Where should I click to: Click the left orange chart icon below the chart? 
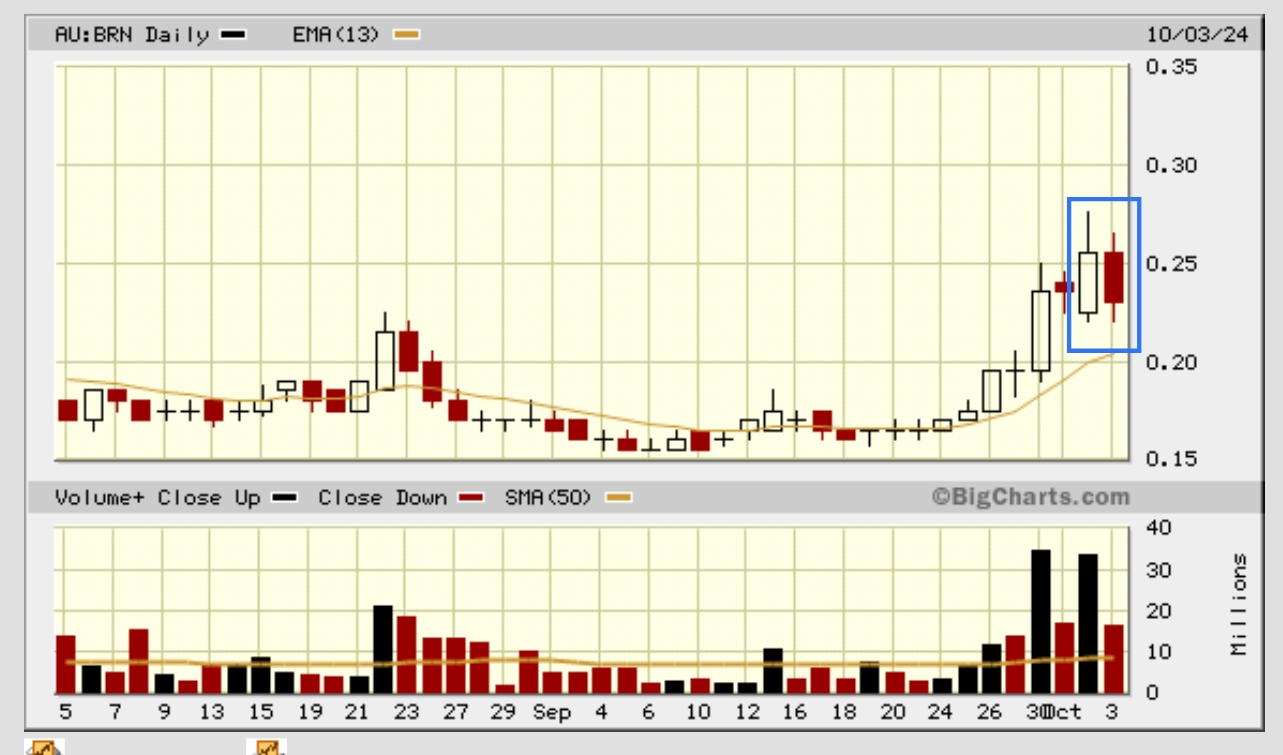point(44,747)
